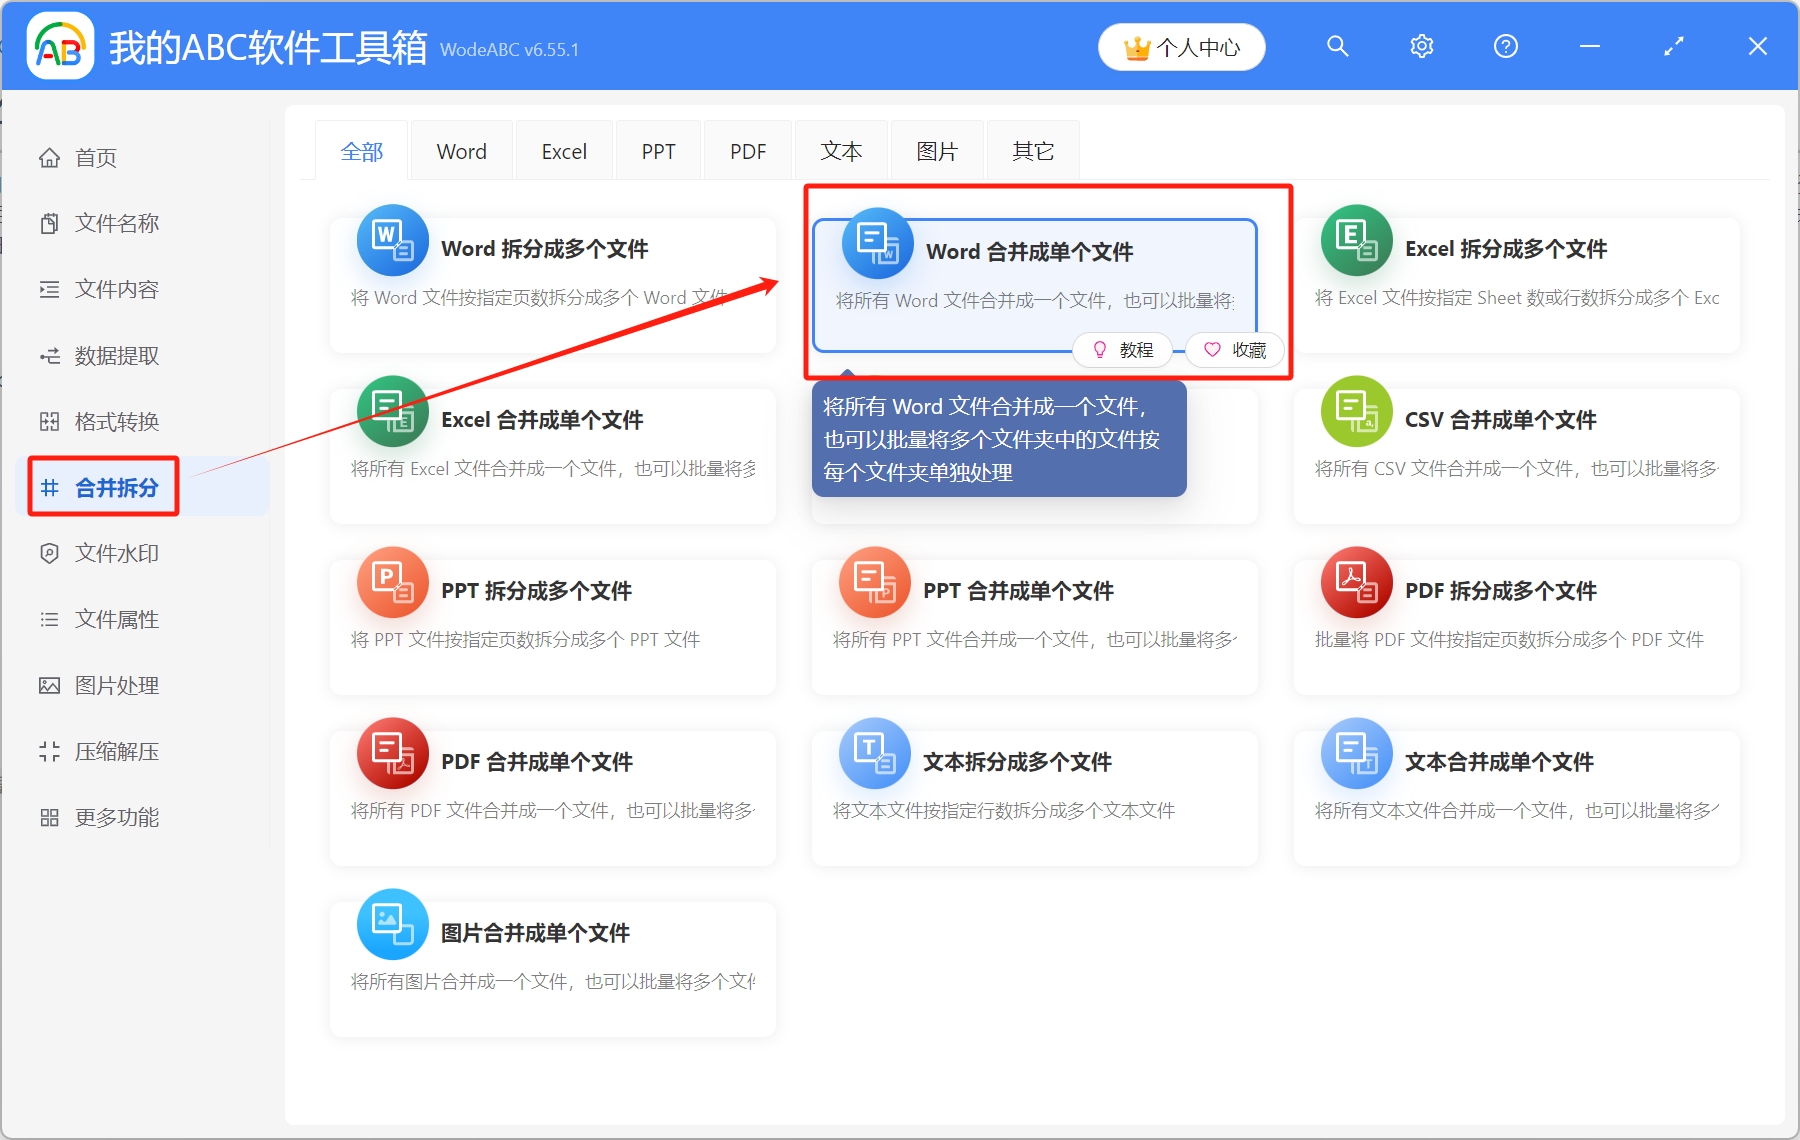
Task: Click the search magnifier icon in title bar
Action: [x=1337, y=47]
